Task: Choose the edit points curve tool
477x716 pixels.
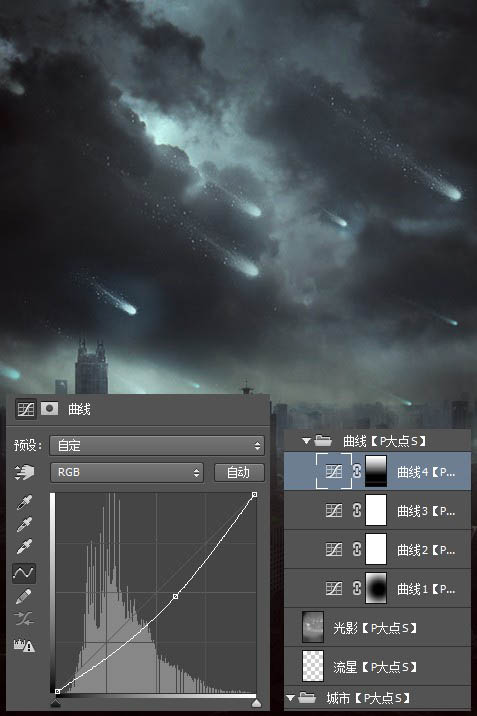Action: coord(24,573)
